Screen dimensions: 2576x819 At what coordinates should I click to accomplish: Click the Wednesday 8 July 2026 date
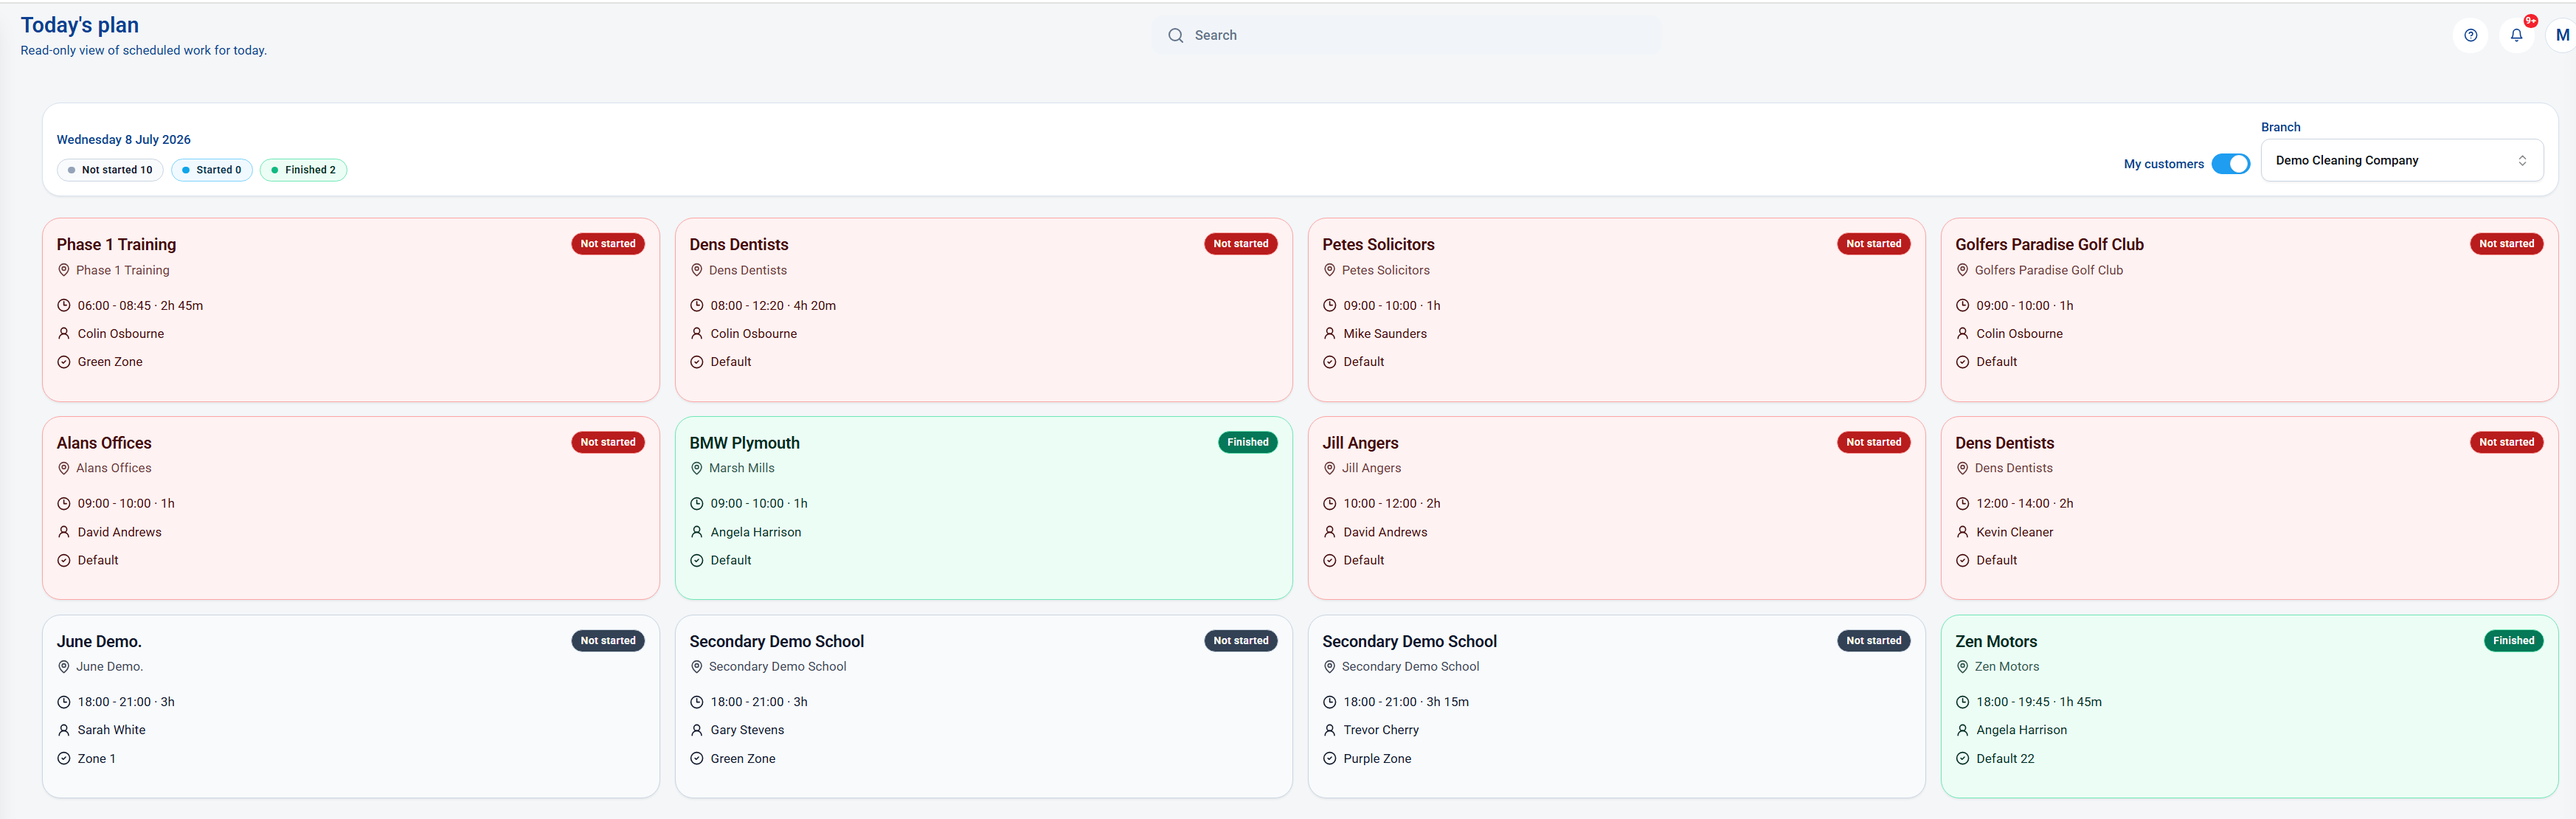click(124, 140)
